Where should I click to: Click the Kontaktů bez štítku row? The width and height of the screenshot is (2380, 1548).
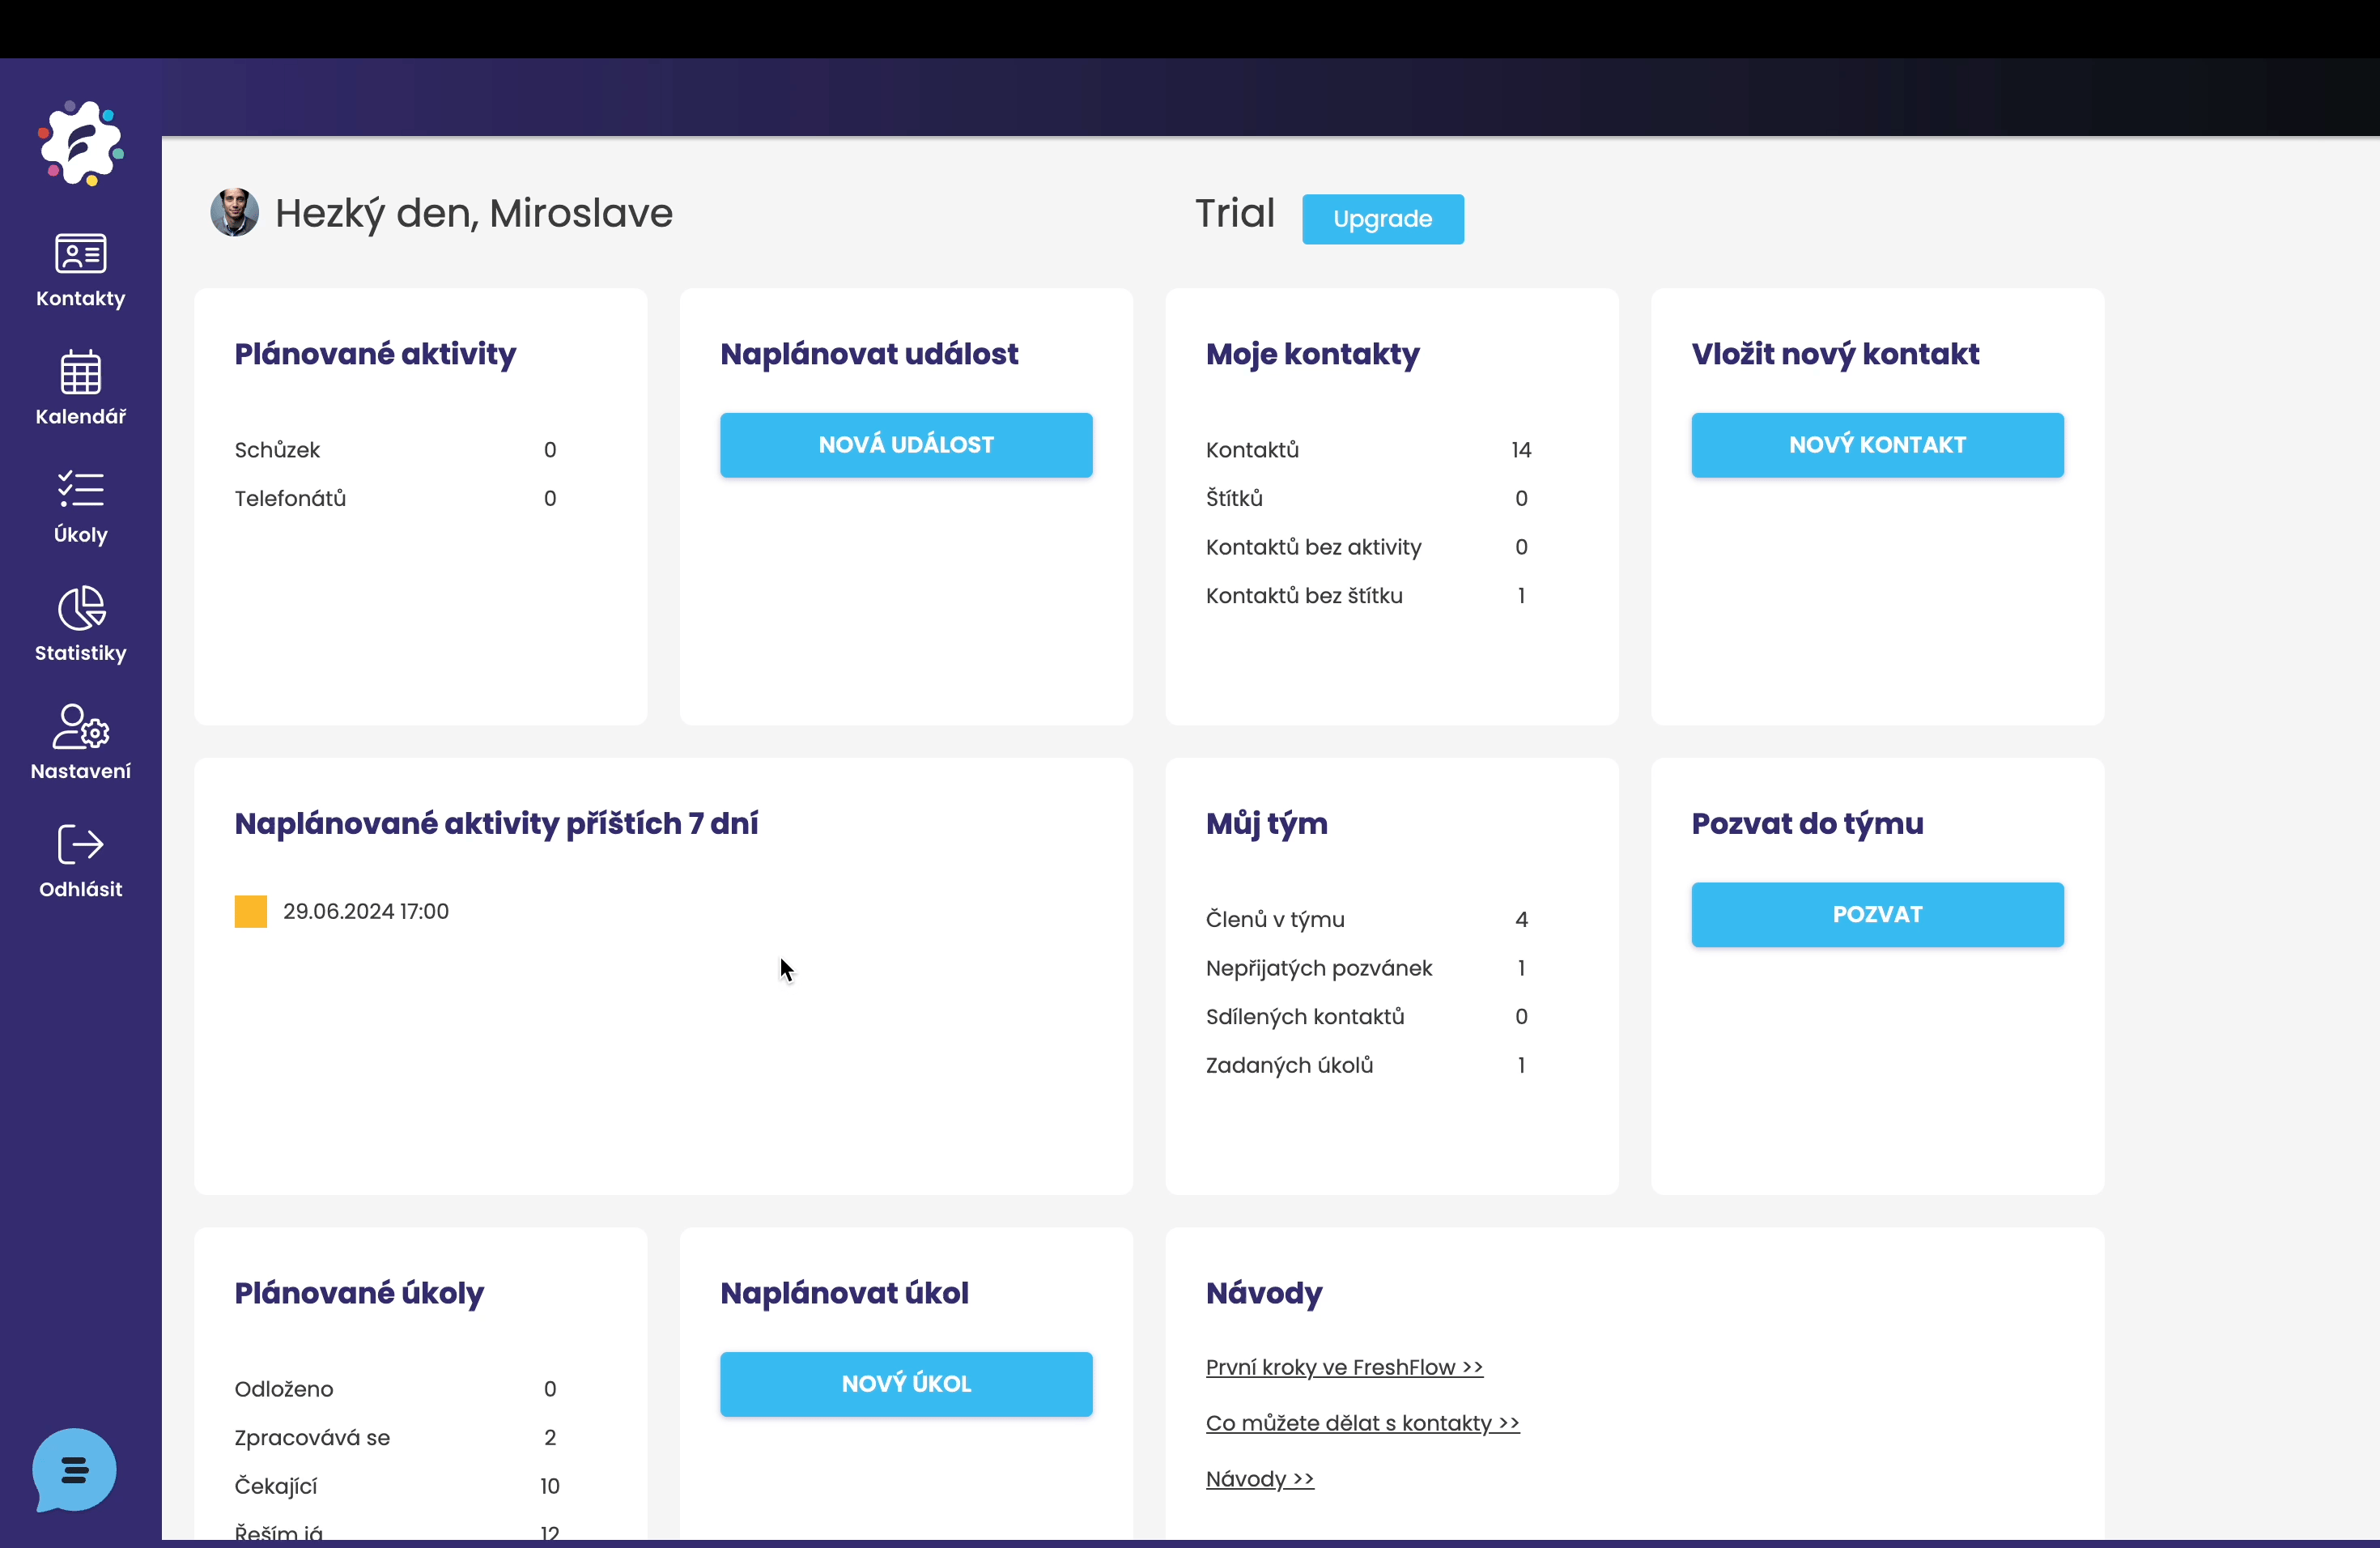coord(1304,596)
